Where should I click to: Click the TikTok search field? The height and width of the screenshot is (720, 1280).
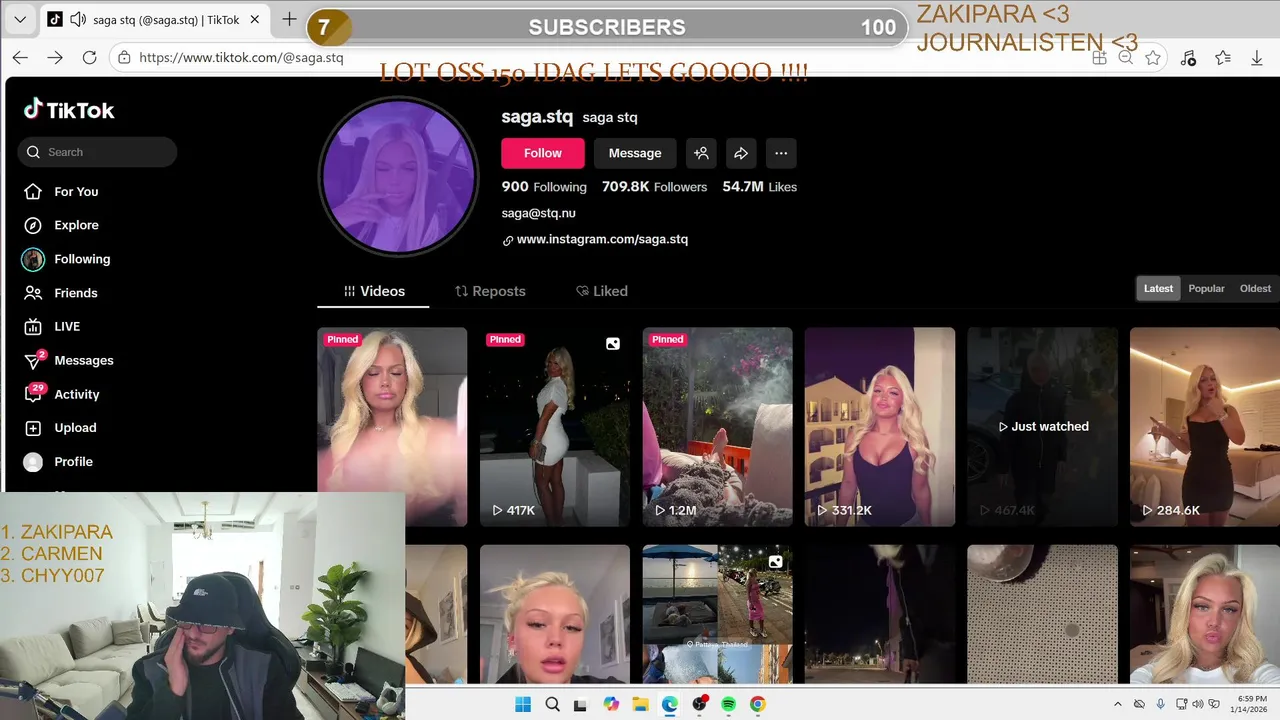(97, 152)
